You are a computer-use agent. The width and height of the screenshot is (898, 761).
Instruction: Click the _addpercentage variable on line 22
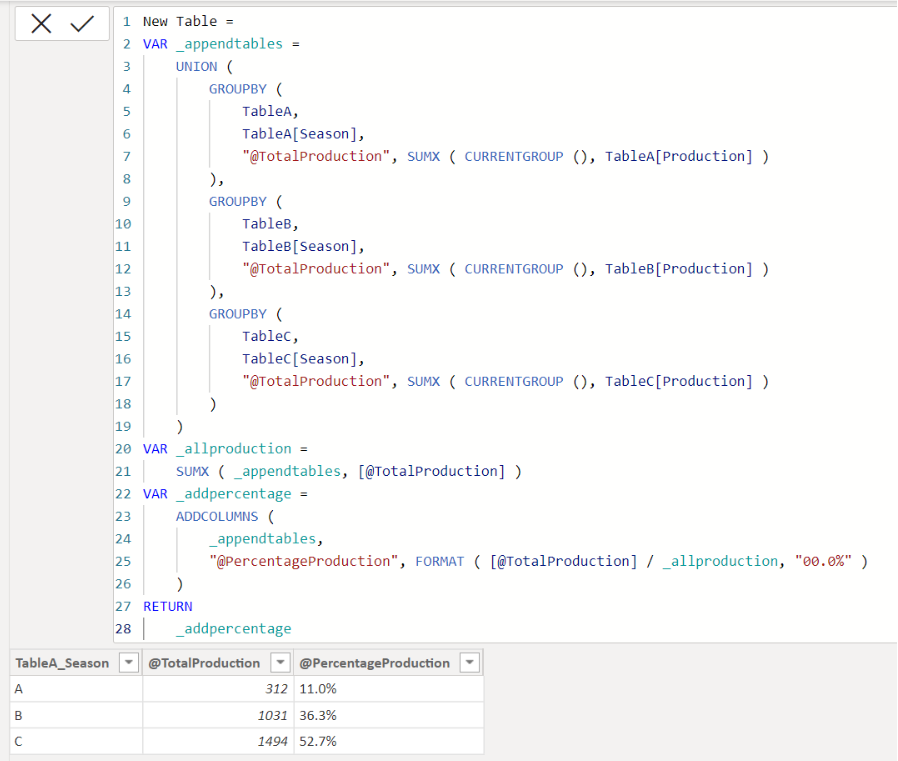(x=234, y=494)
